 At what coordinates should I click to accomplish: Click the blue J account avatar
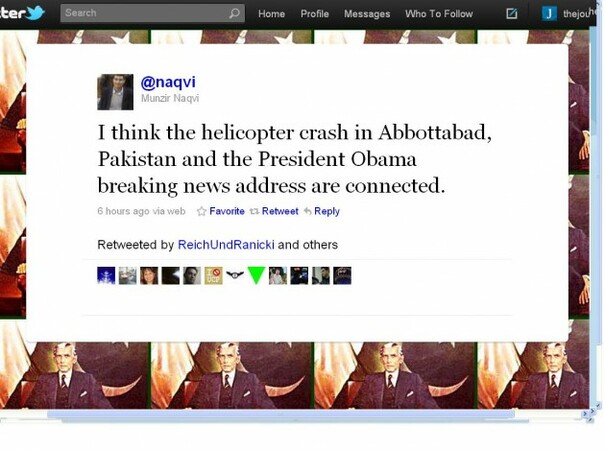549,14
